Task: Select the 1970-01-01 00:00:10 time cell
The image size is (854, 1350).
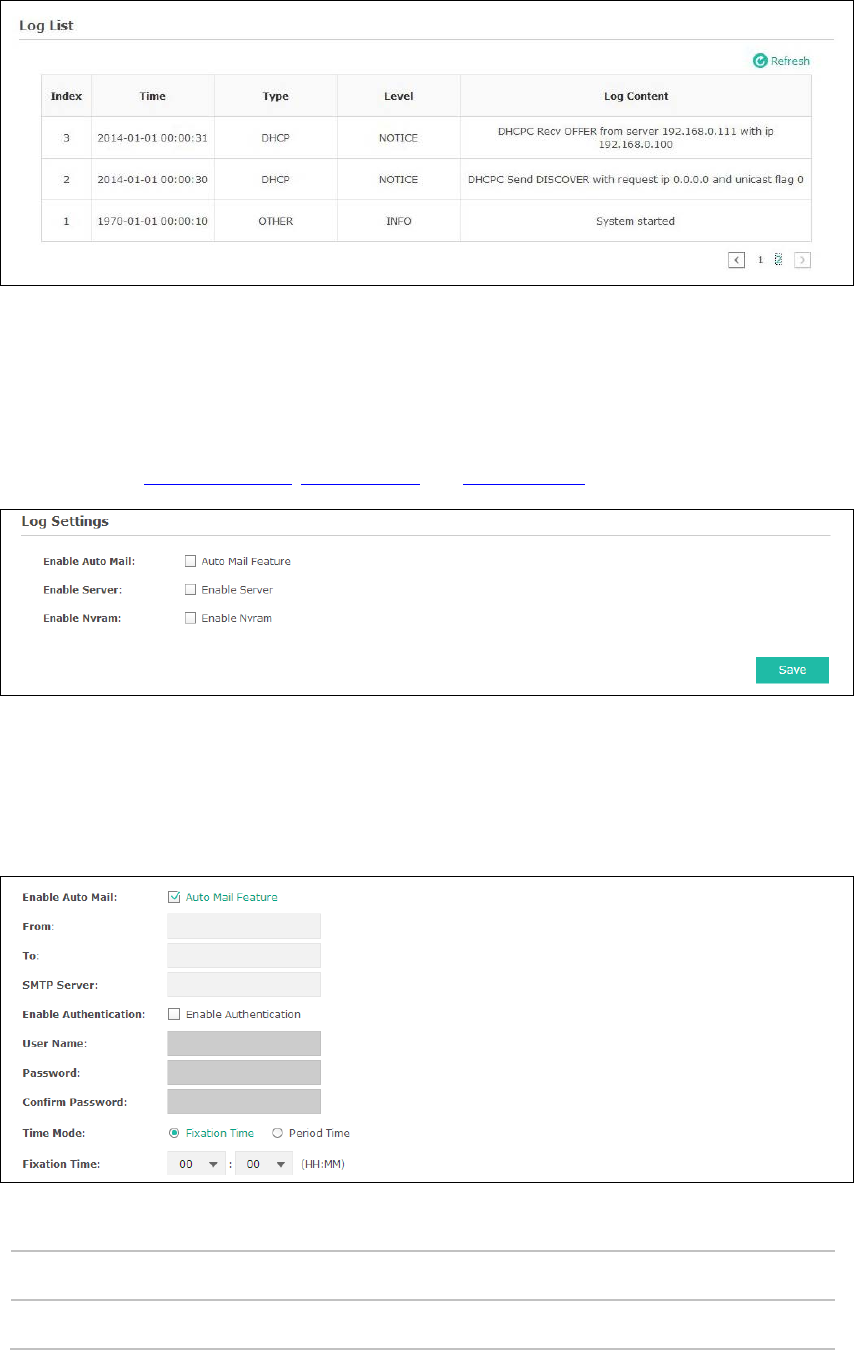Action: (x=153, y=221)
